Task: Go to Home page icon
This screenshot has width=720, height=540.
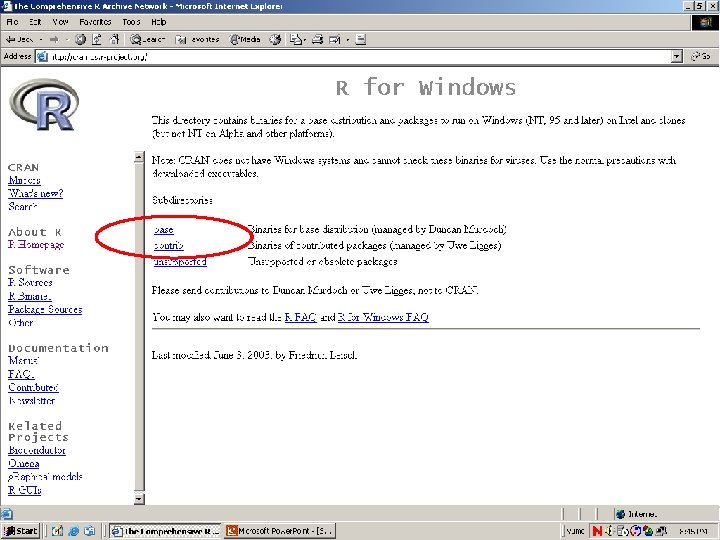Action: (114, 39)
